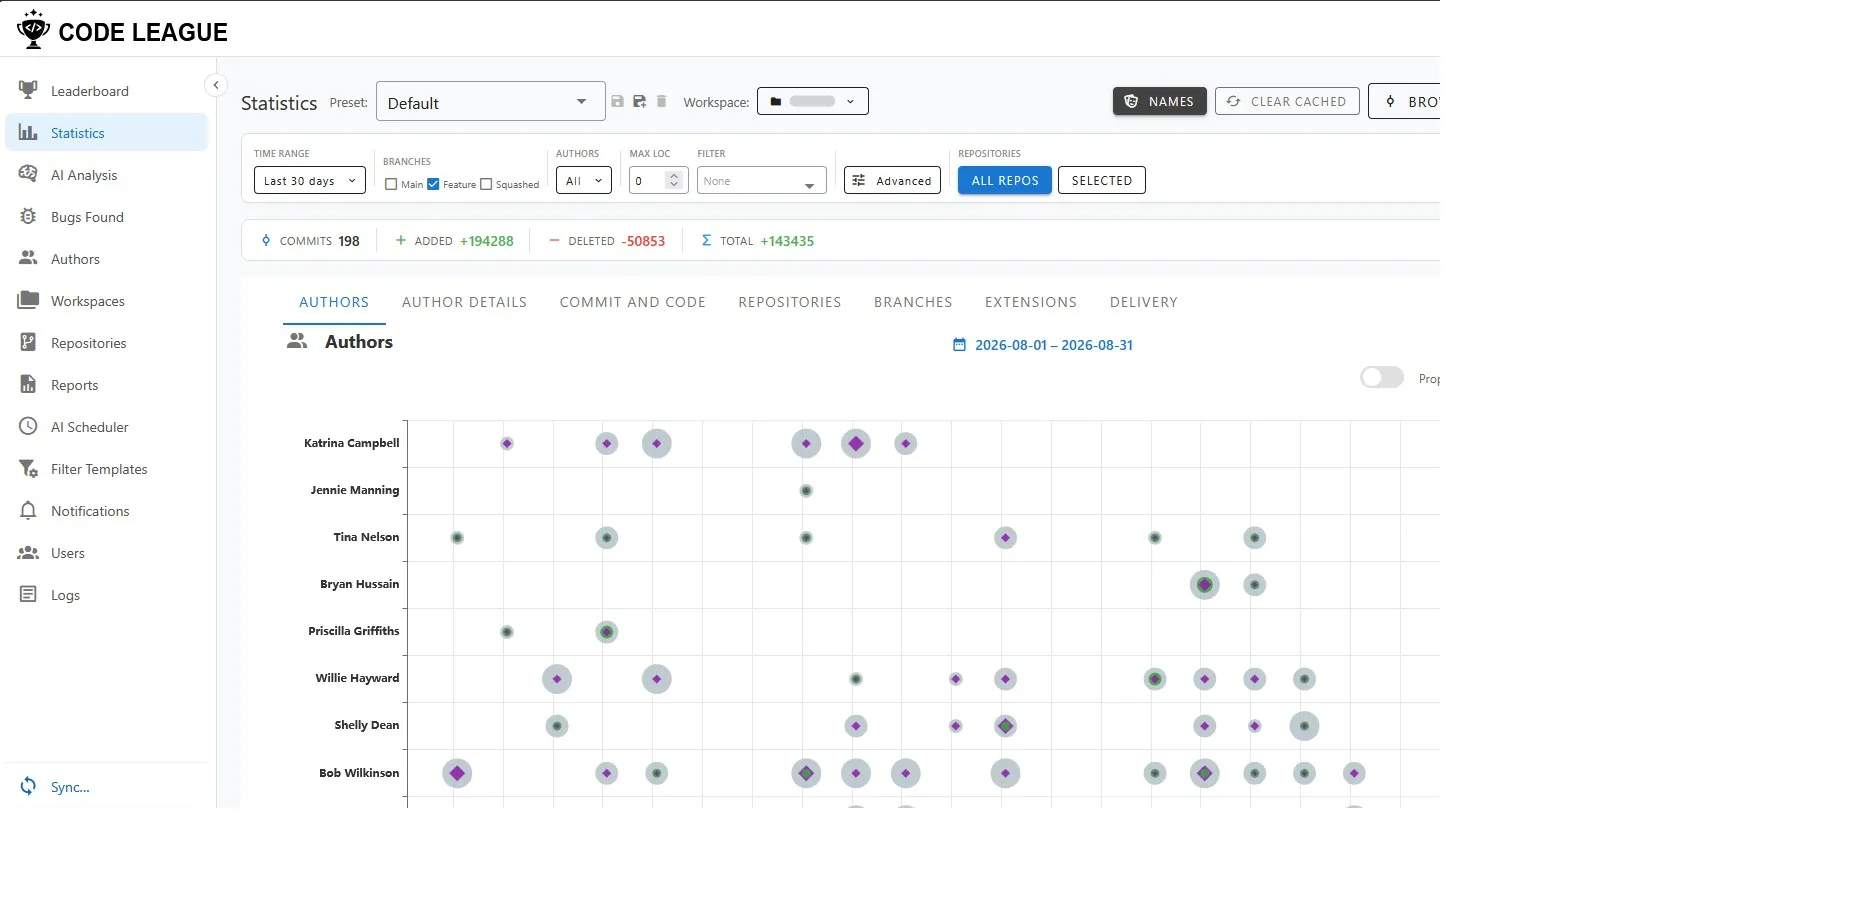Switch to the Commit and Code tab

tap(632, 302)
